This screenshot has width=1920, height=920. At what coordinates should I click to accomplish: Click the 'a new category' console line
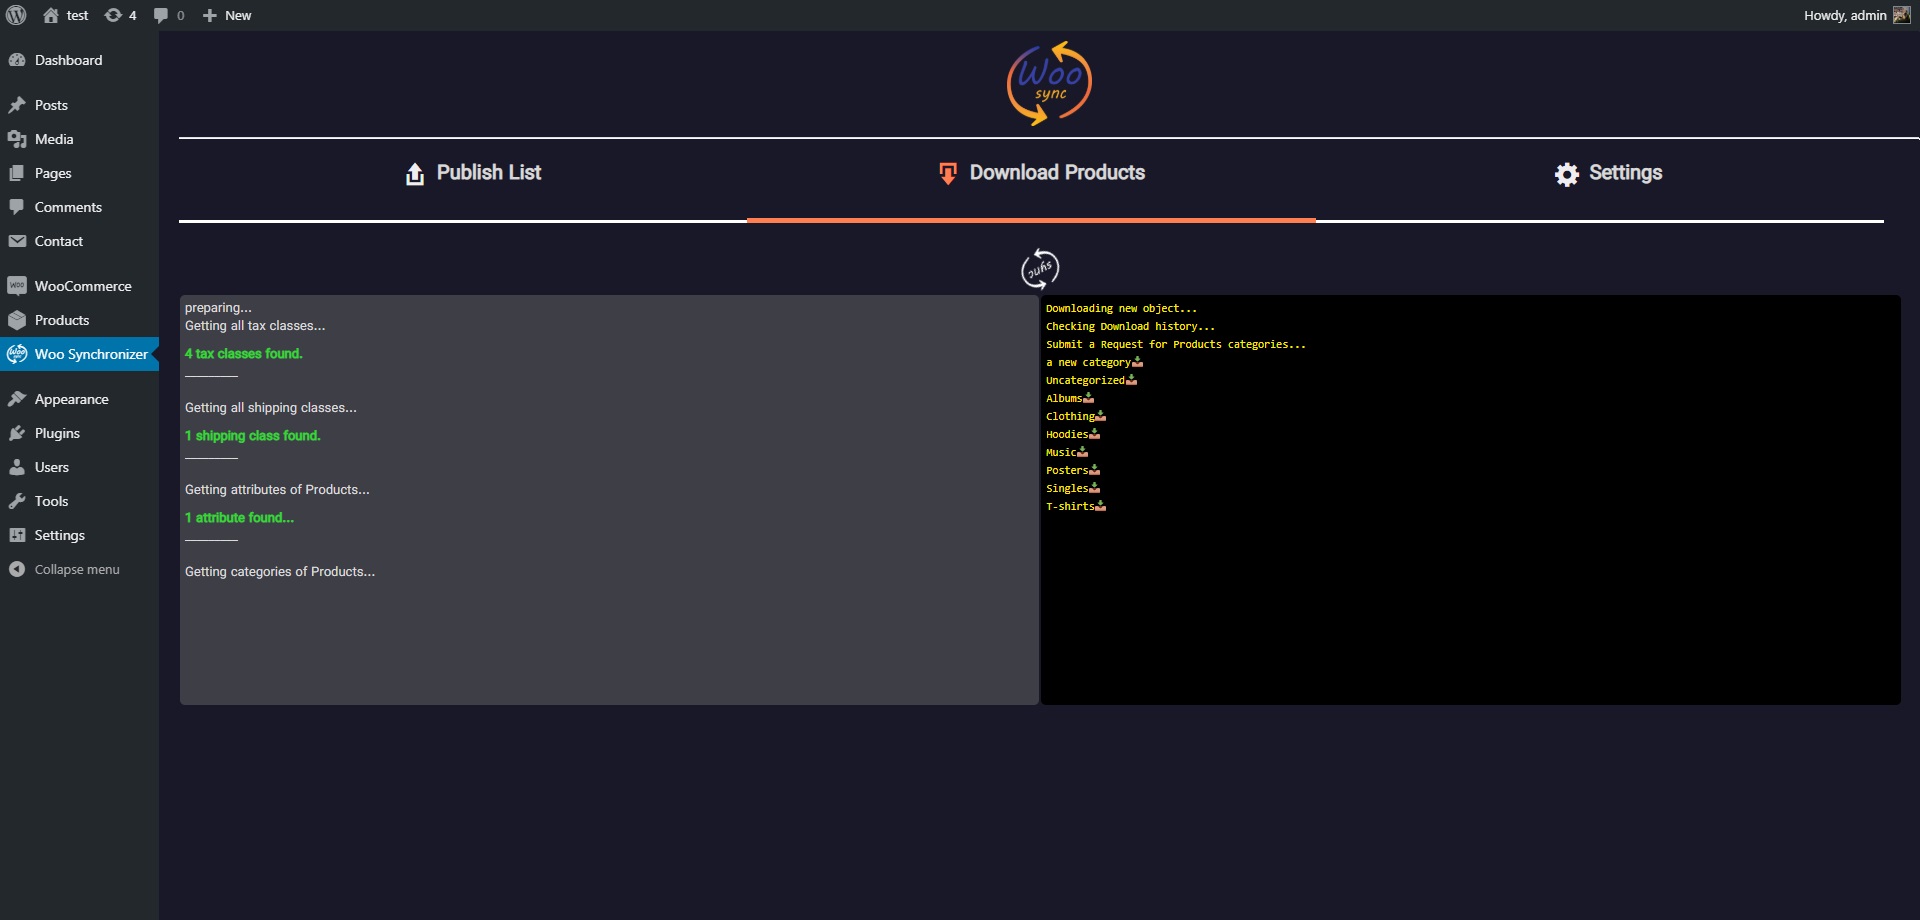(x=1093, y=362)
